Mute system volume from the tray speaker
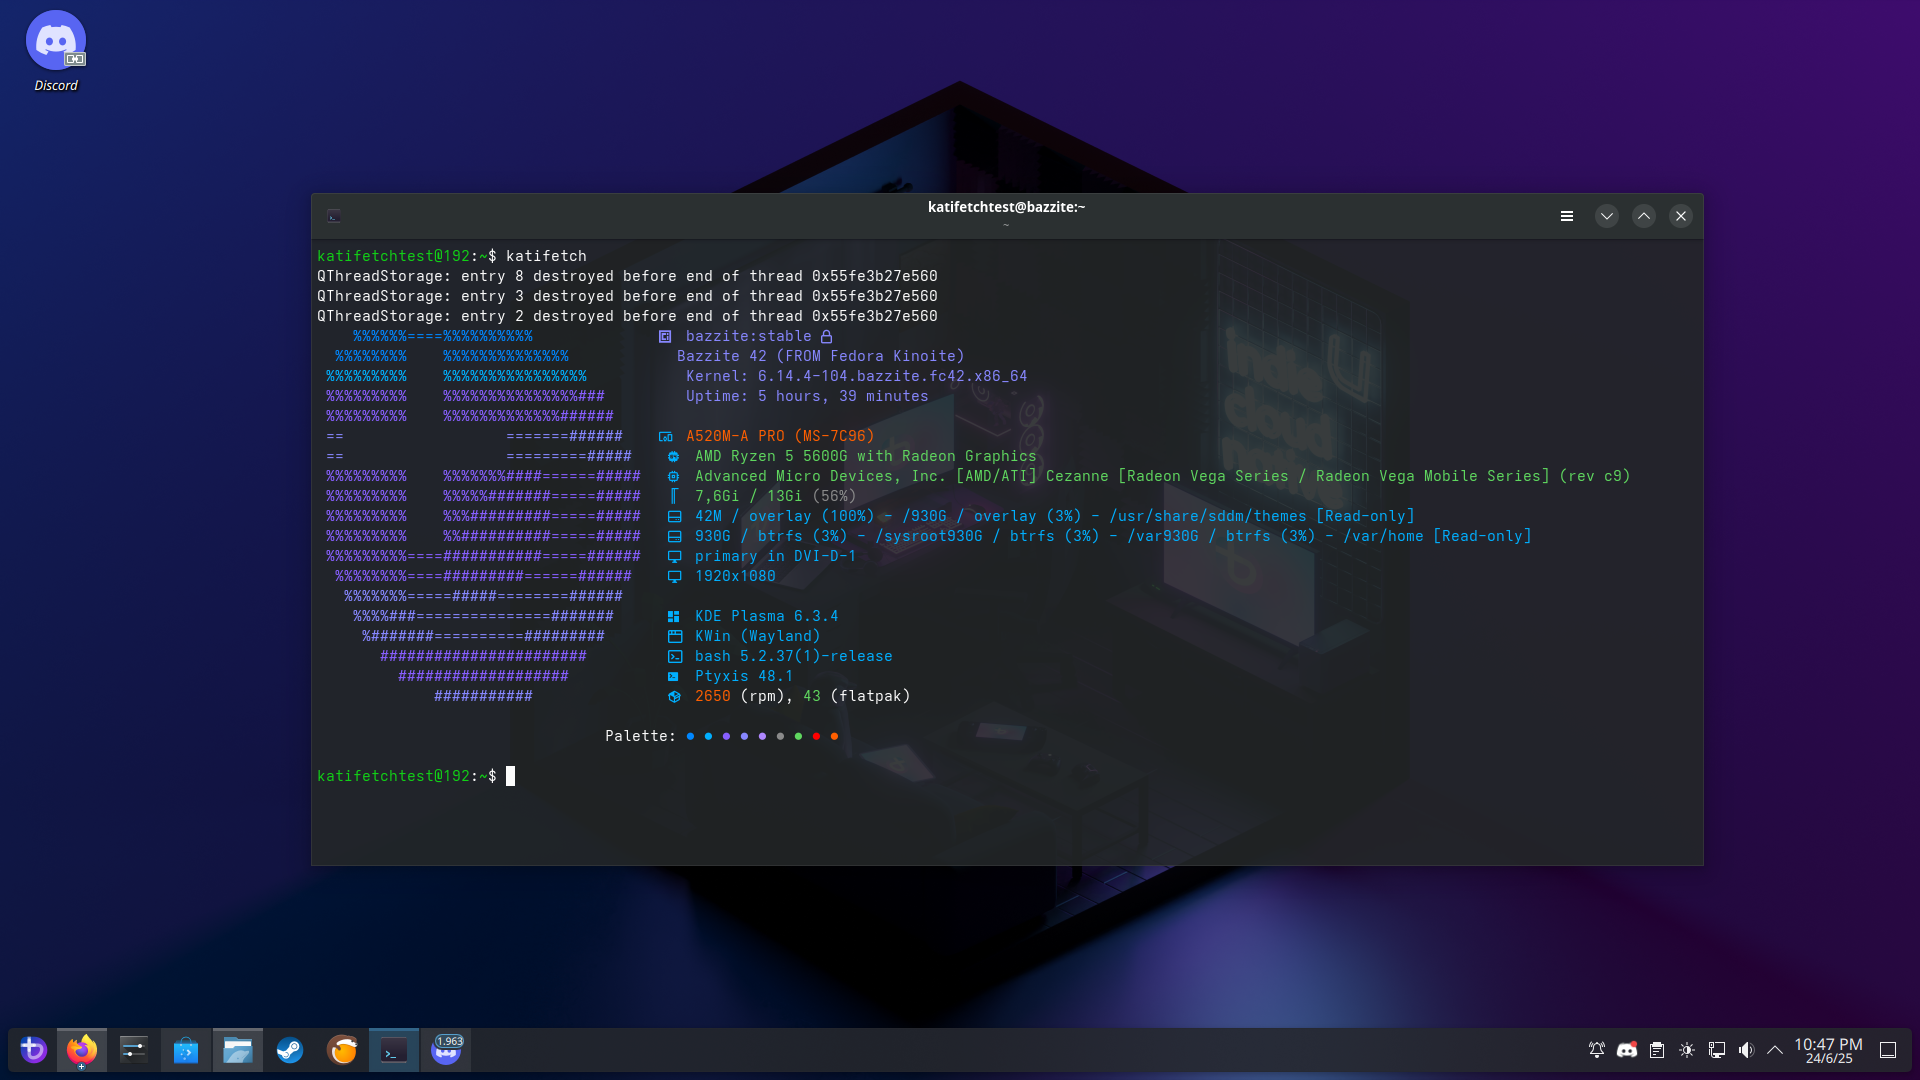The height and width of the screenshot is (1080, 1920). pyautogui.click(x=1747, y=1050)
